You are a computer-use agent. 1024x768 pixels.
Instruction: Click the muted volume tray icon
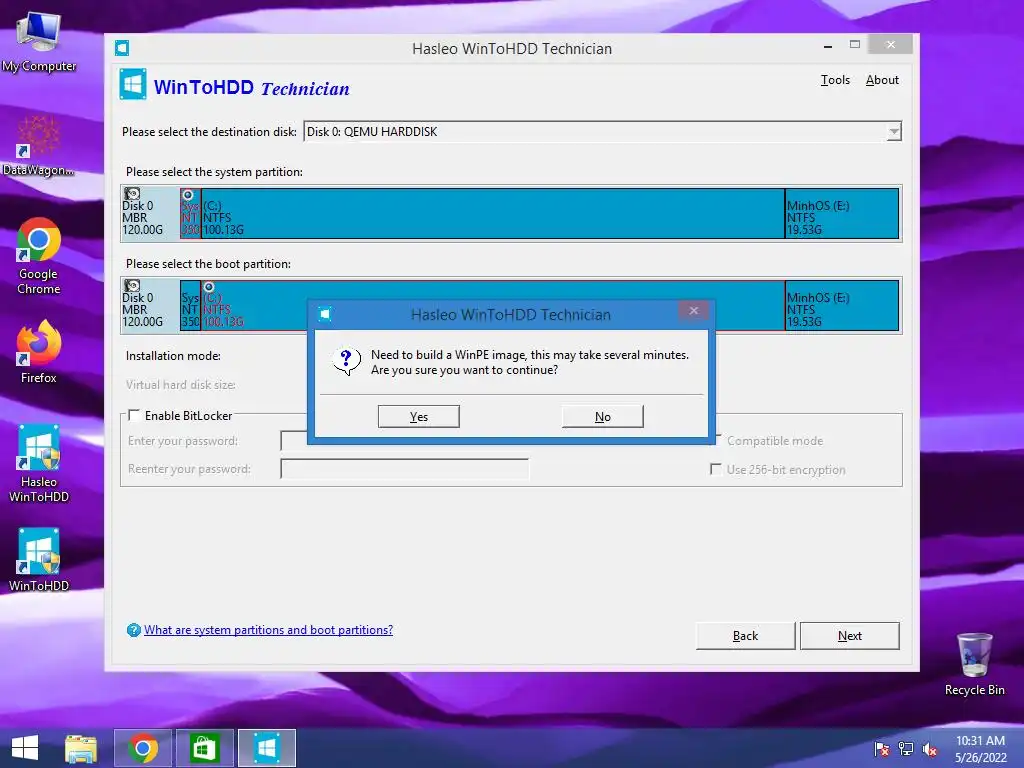[x=930, y=749]
